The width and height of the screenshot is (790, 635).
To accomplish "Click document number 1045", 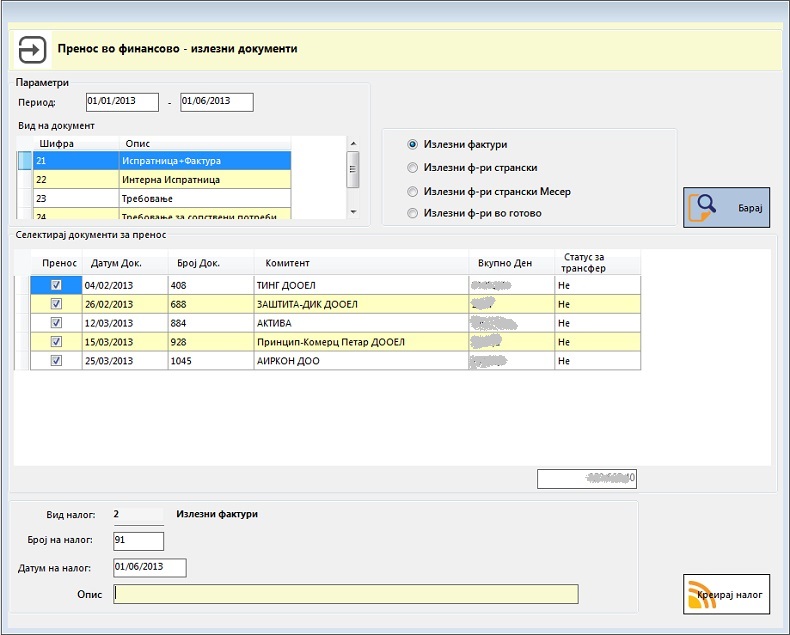I will click(x=211, y=360).
